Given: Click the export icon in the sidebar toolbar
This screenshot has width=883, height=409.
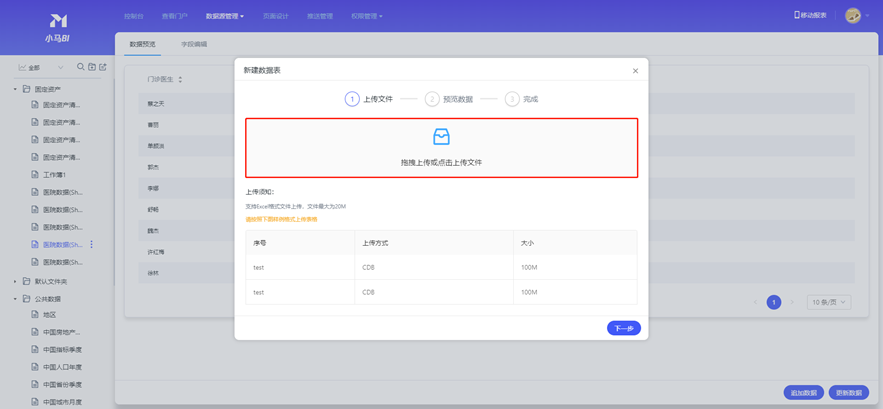Looking at the screenshot, I should pyautogui.click(x=103, y=67).
